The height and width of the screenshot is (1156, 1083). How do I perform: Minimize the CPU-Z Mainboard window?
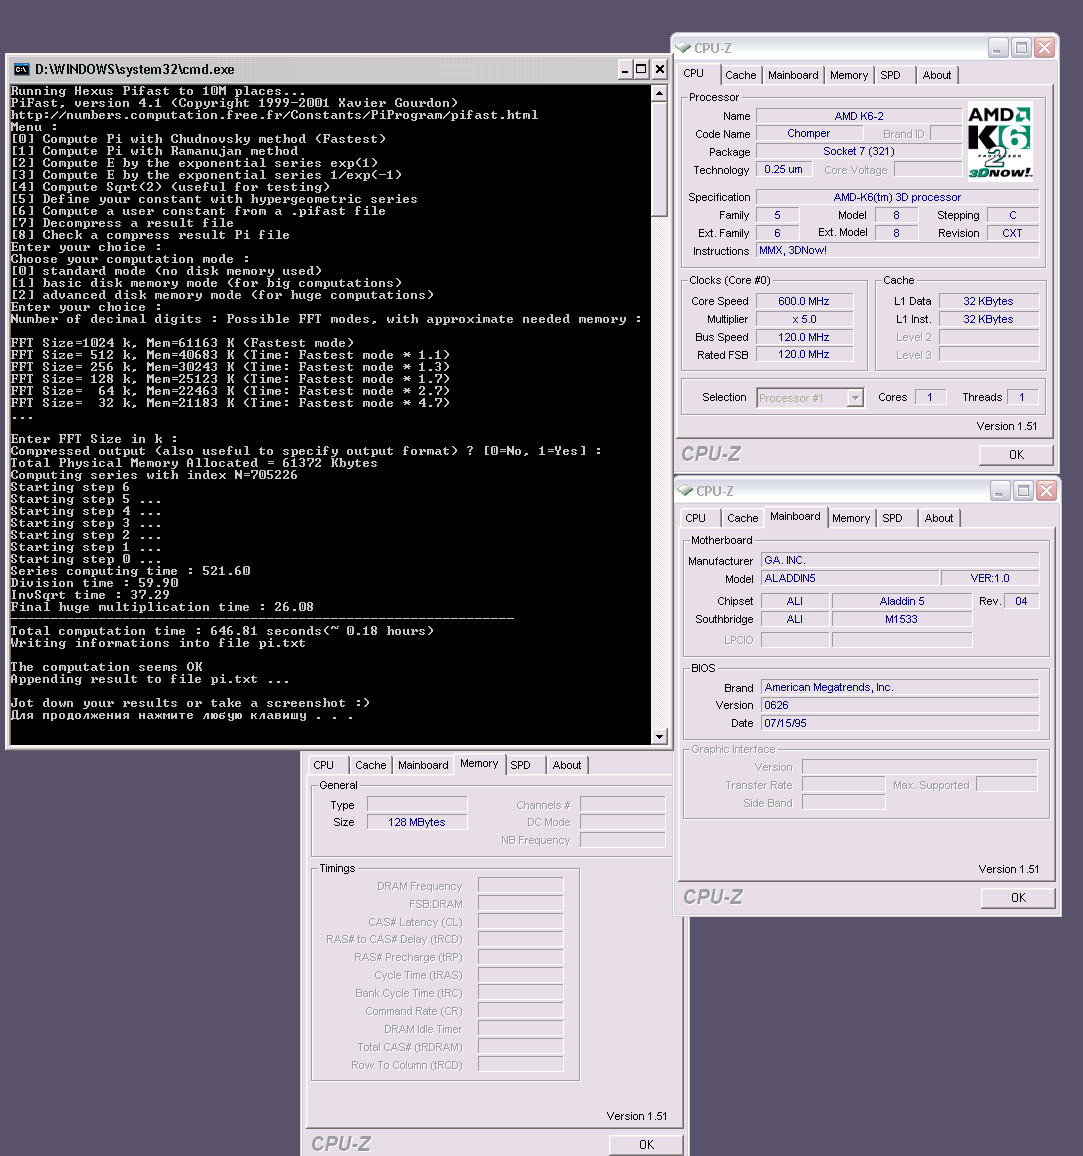click(x=999, y=491)
